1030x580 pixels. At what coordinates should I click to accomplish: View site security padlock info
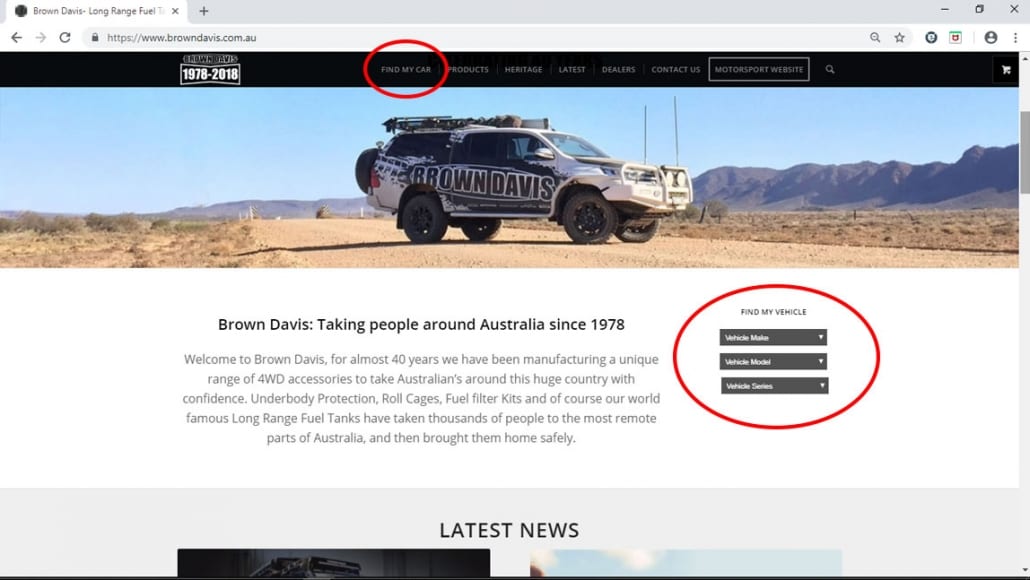95,37
